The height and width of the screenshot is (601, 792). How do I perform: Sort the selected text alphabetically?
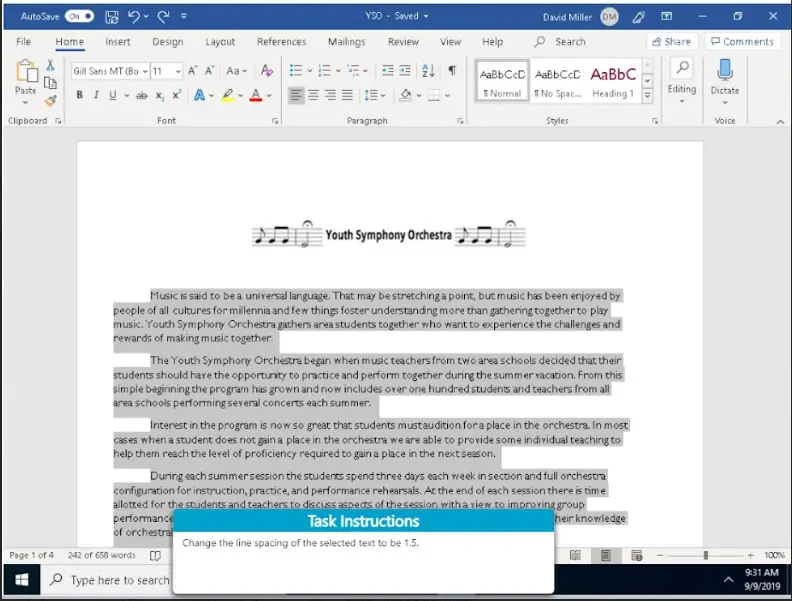point(428,70)
